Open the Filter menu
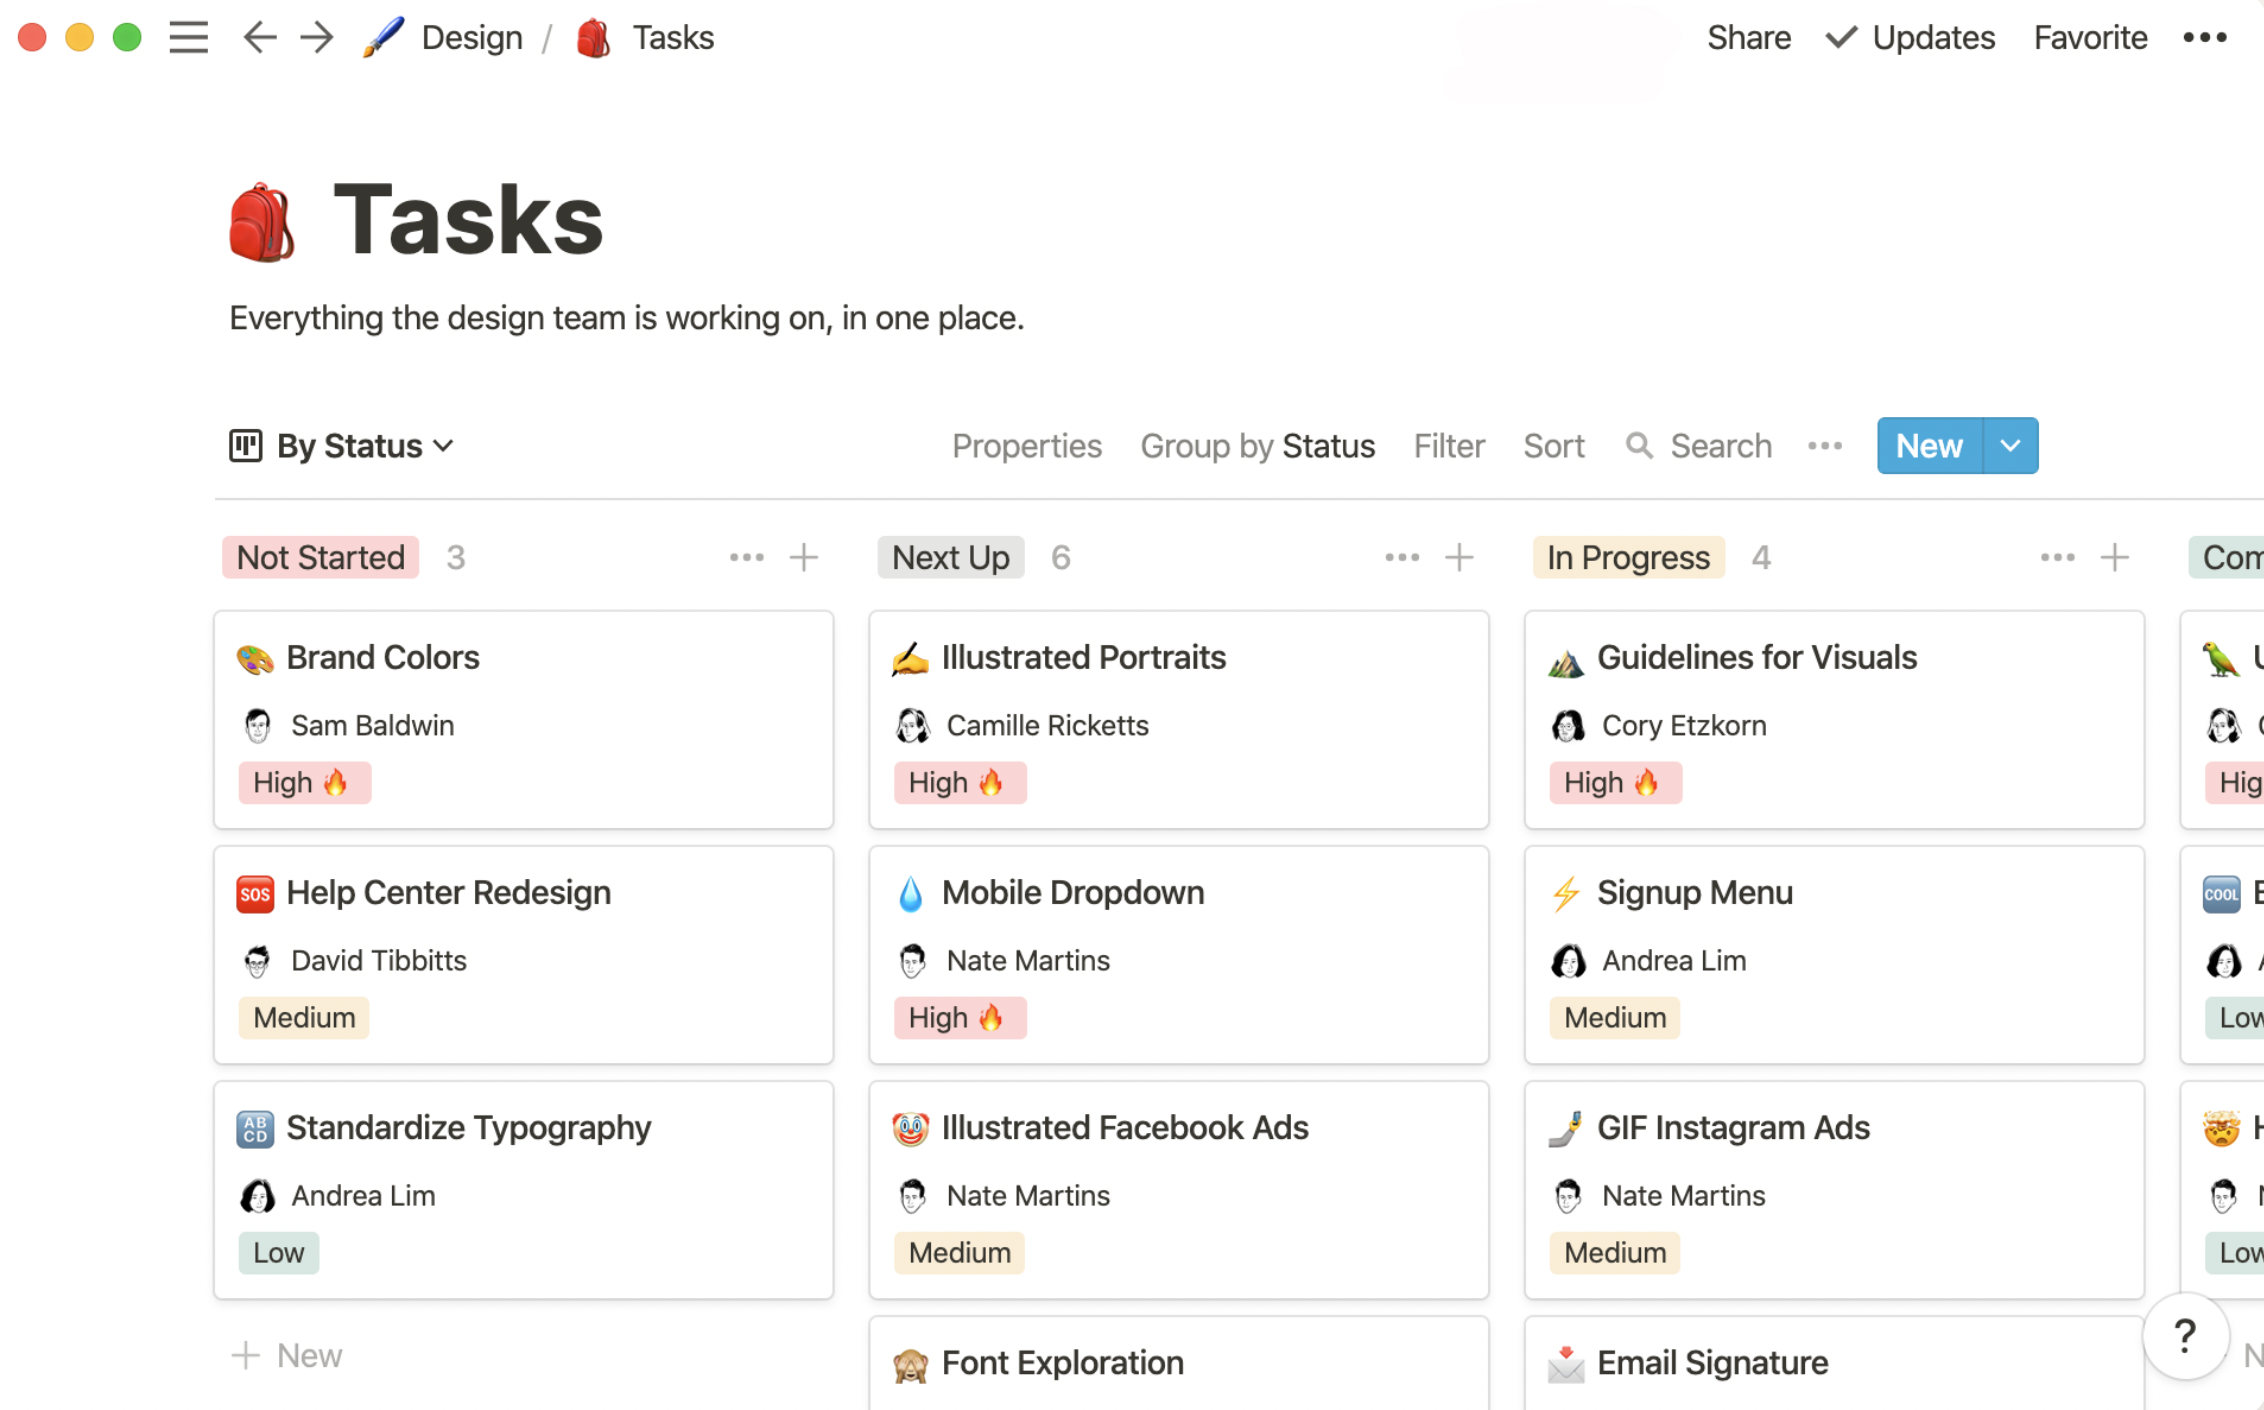 point(1448,446)
